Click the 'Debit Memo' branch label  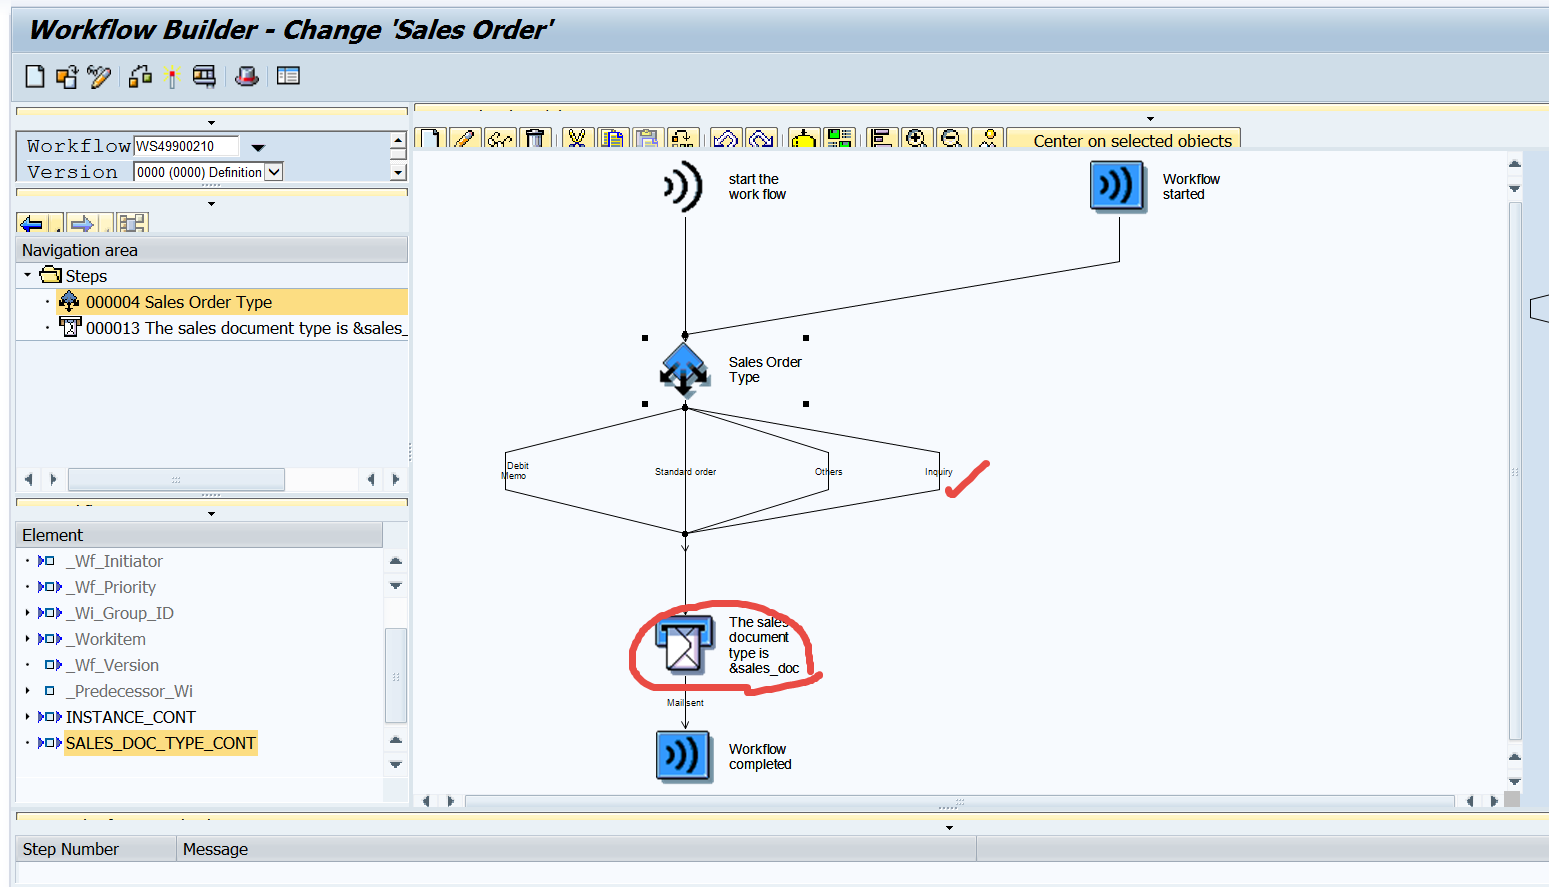point(515,471)
